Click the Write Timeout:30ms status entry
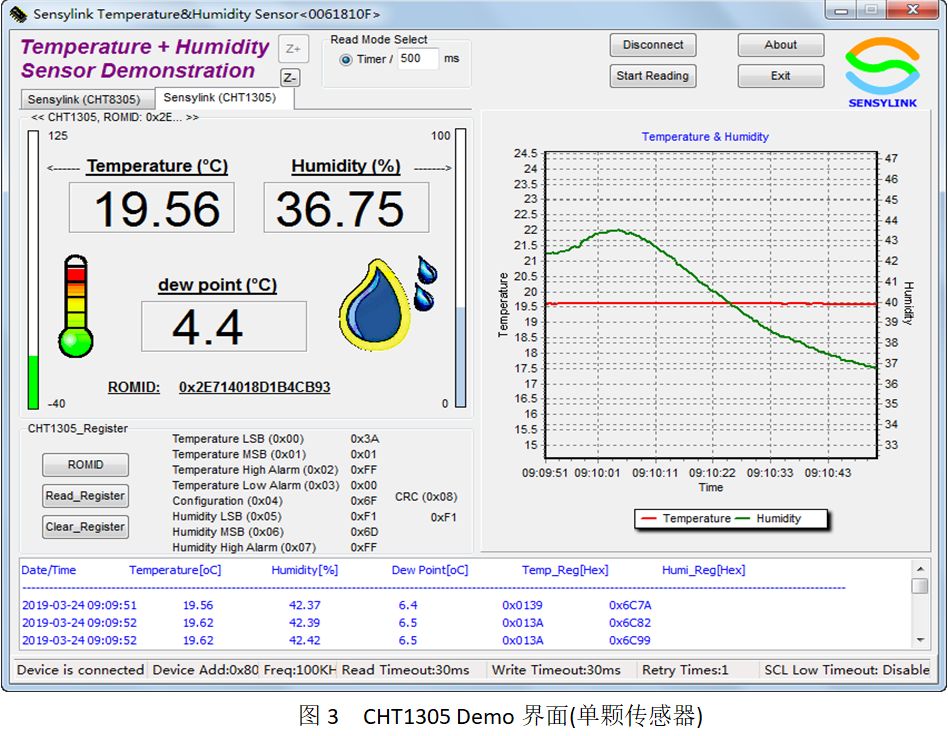 click(556, 670)
